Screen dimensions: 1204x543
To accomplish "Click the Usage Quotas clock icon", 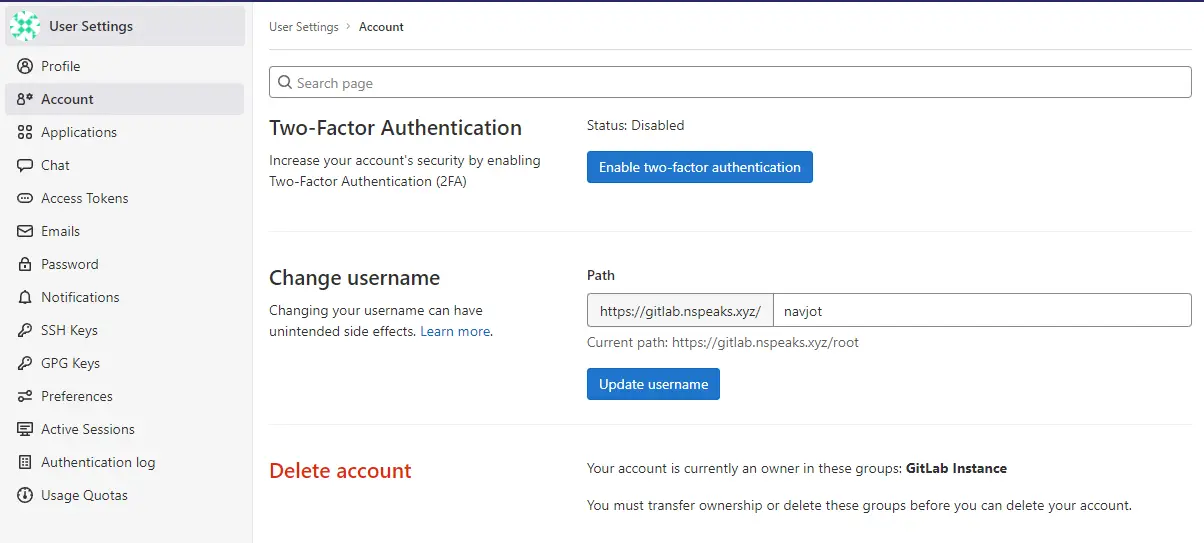I will tap(24, 495).
